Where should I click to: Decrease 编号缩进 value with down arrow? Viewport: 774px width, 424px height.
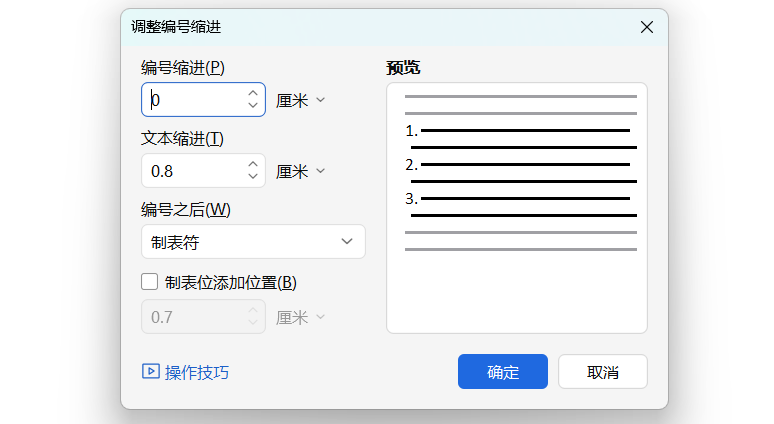[252, 106]
